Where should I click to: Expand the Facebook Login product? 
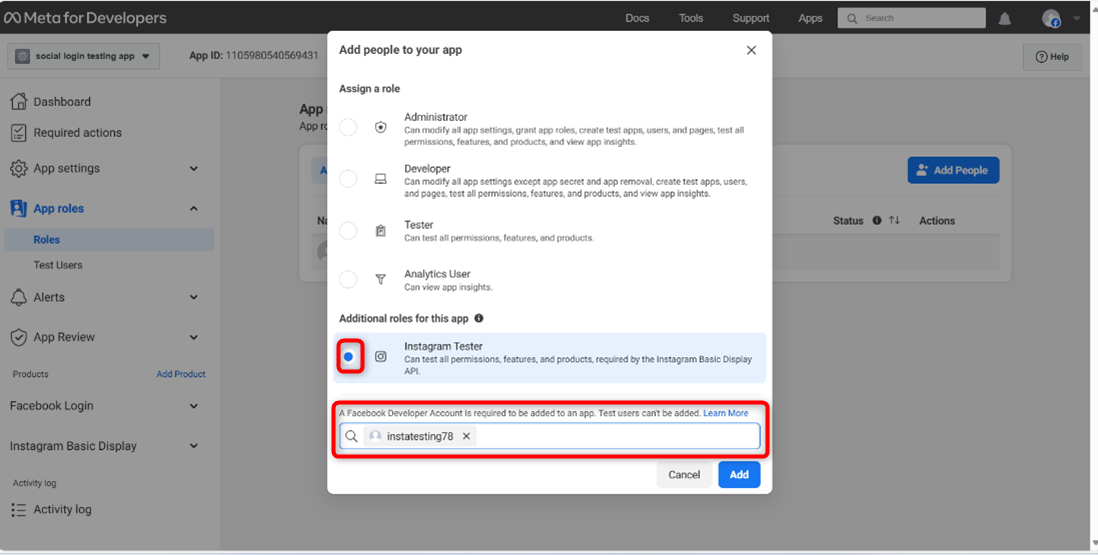point(194,406)
